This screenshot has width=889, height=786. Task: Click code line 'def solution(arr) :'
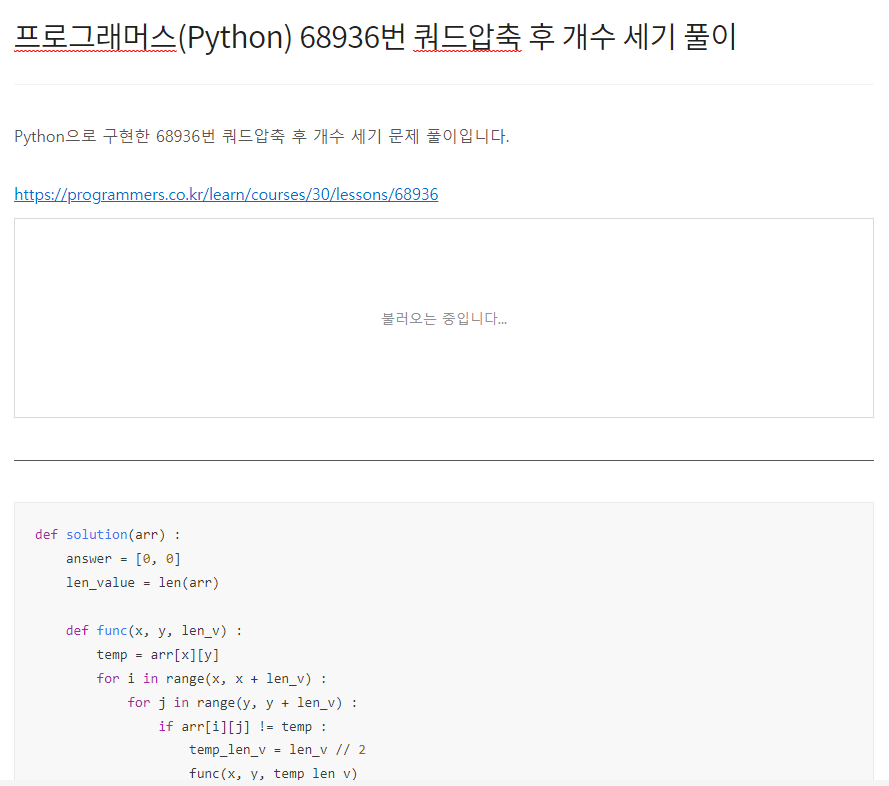click(x=108, y=535)
